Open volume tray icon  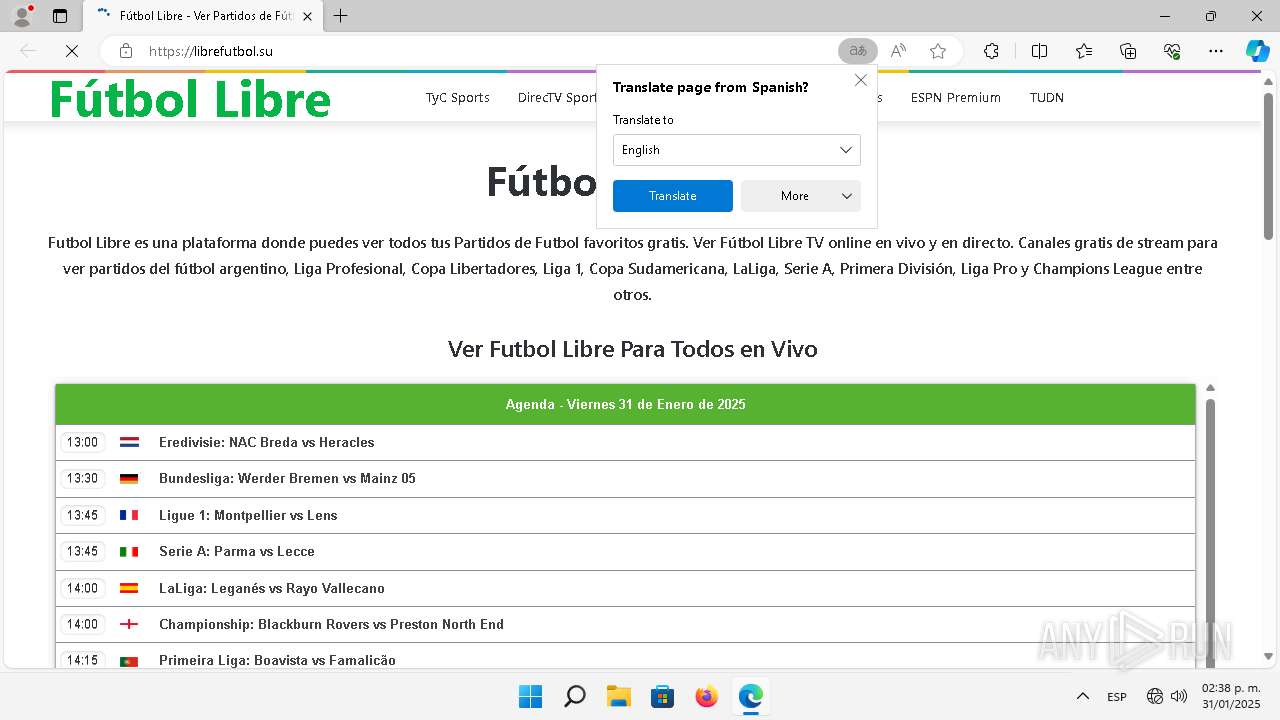click(1179, 697)
